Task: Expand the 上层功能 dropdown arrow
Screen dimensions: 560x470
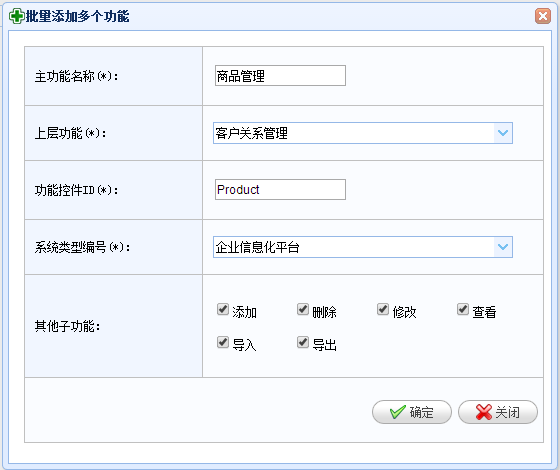Action: [x=503, y=133]
